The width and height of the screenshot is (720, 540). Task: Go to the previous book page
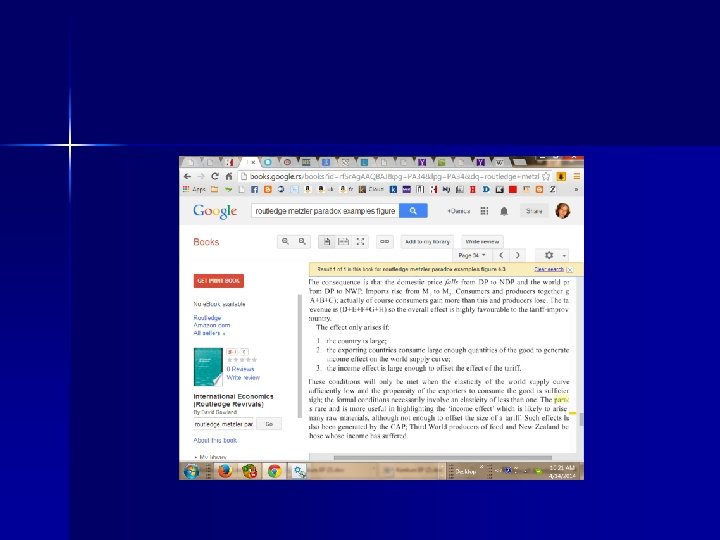click(501, 255)
